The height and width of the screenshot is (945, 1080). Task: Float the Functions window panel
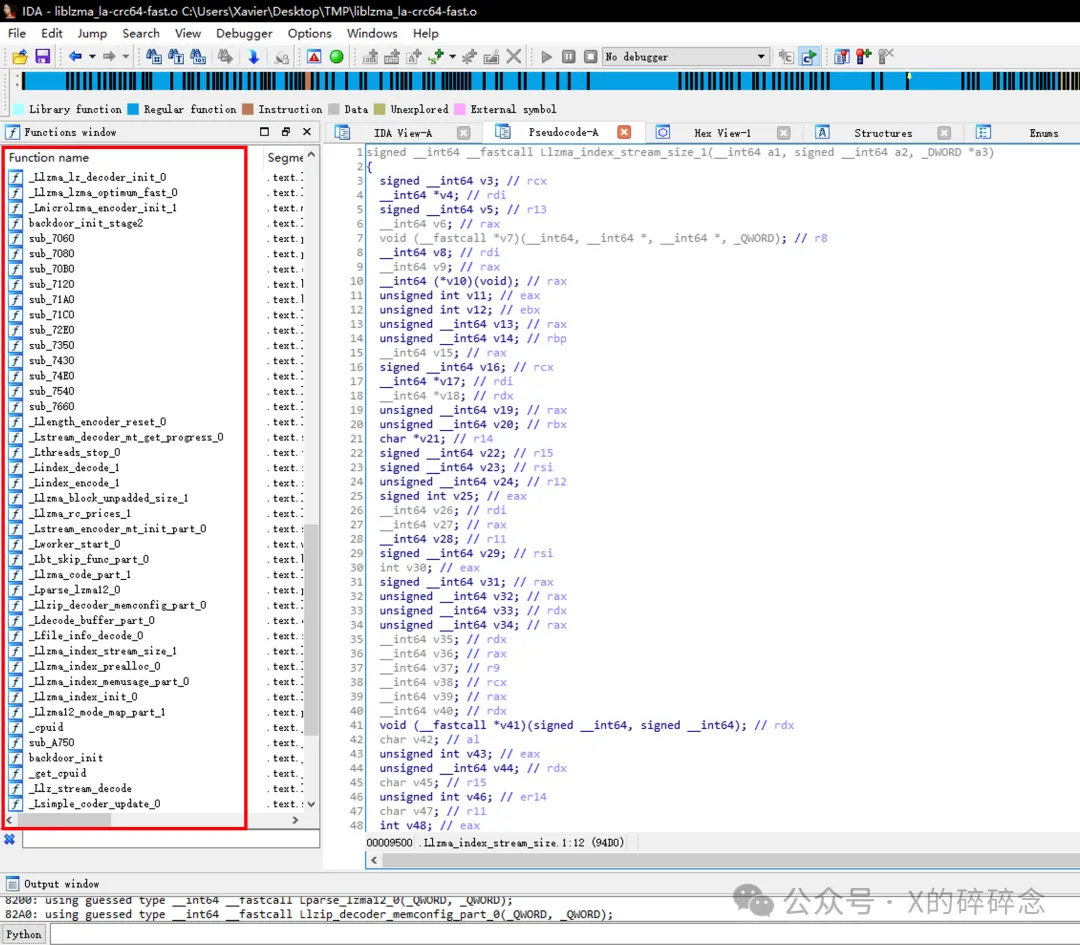[x=286, y=132]
